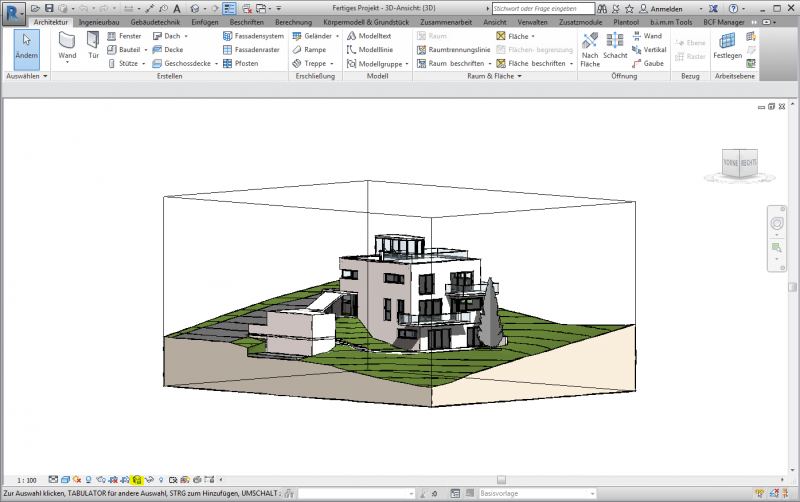
Task: Select the Gaube dormer tool
Action: [647, 63]
